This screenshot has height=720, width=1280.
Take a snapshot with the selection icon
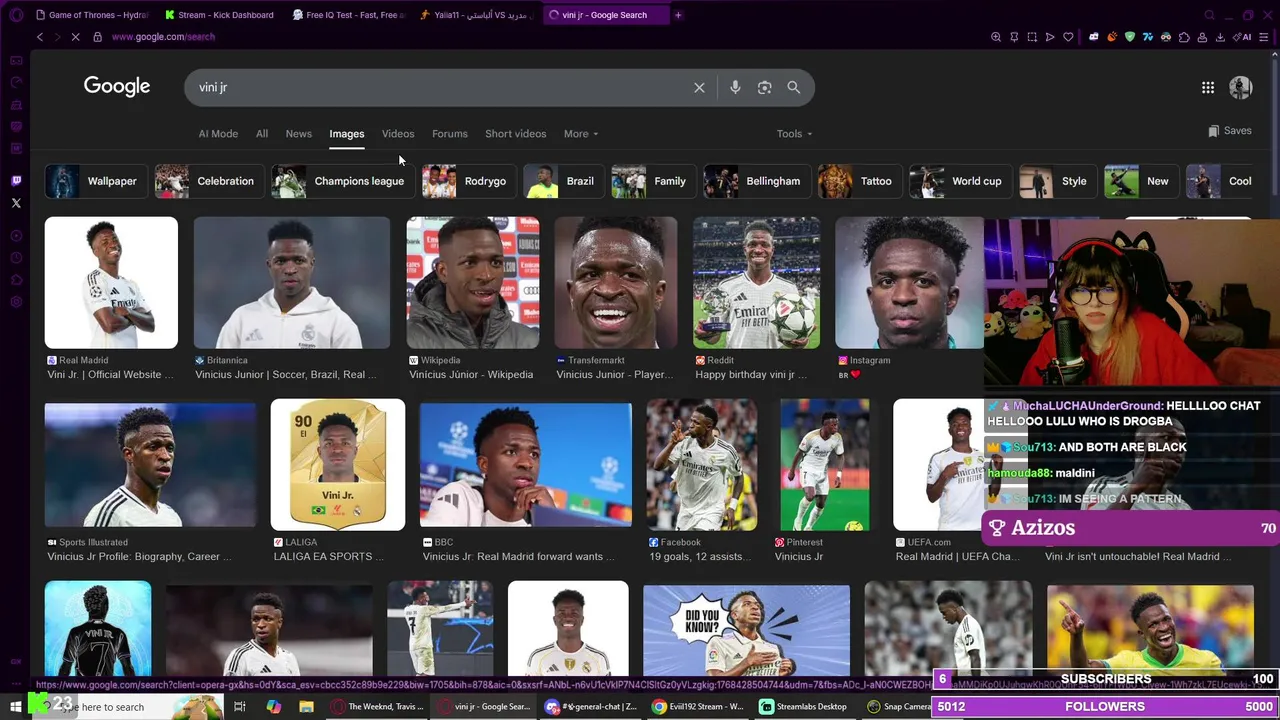coord(1032,37)
